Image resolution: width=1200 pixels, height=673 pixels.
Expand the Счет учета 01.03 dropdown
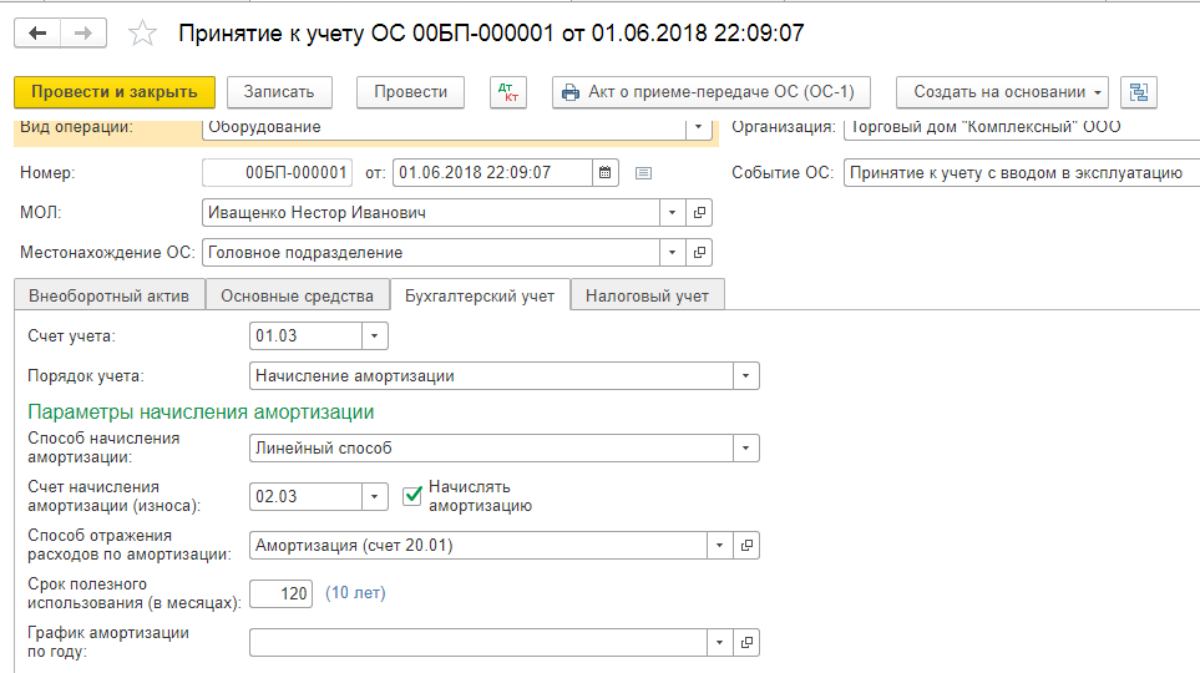(x=375, y=336)
